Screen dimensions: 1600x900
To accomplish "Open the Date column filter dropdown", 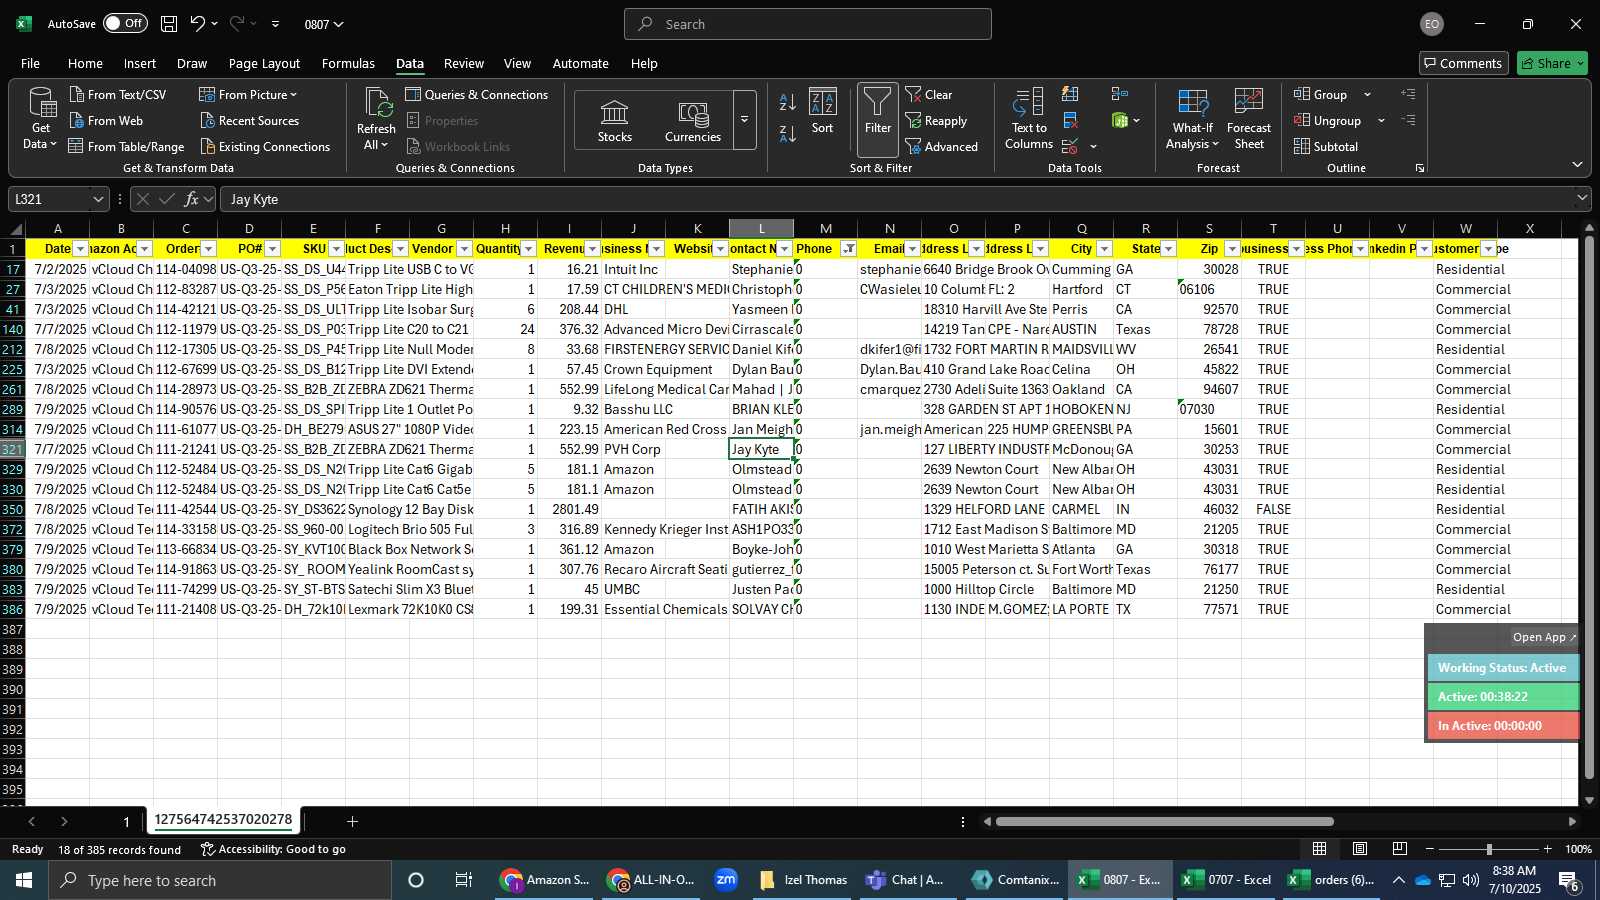I will pyautogui.click(x=81, y=249).
